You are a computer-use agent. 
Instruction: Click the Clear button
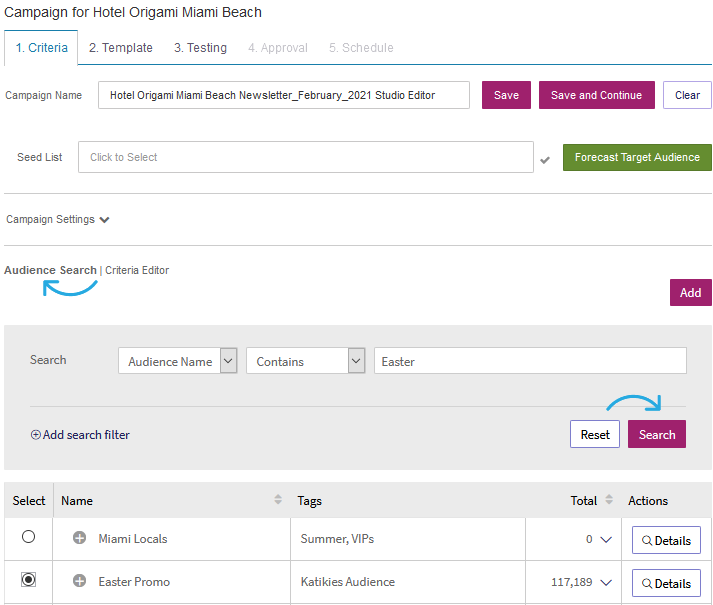pos(687,95)
